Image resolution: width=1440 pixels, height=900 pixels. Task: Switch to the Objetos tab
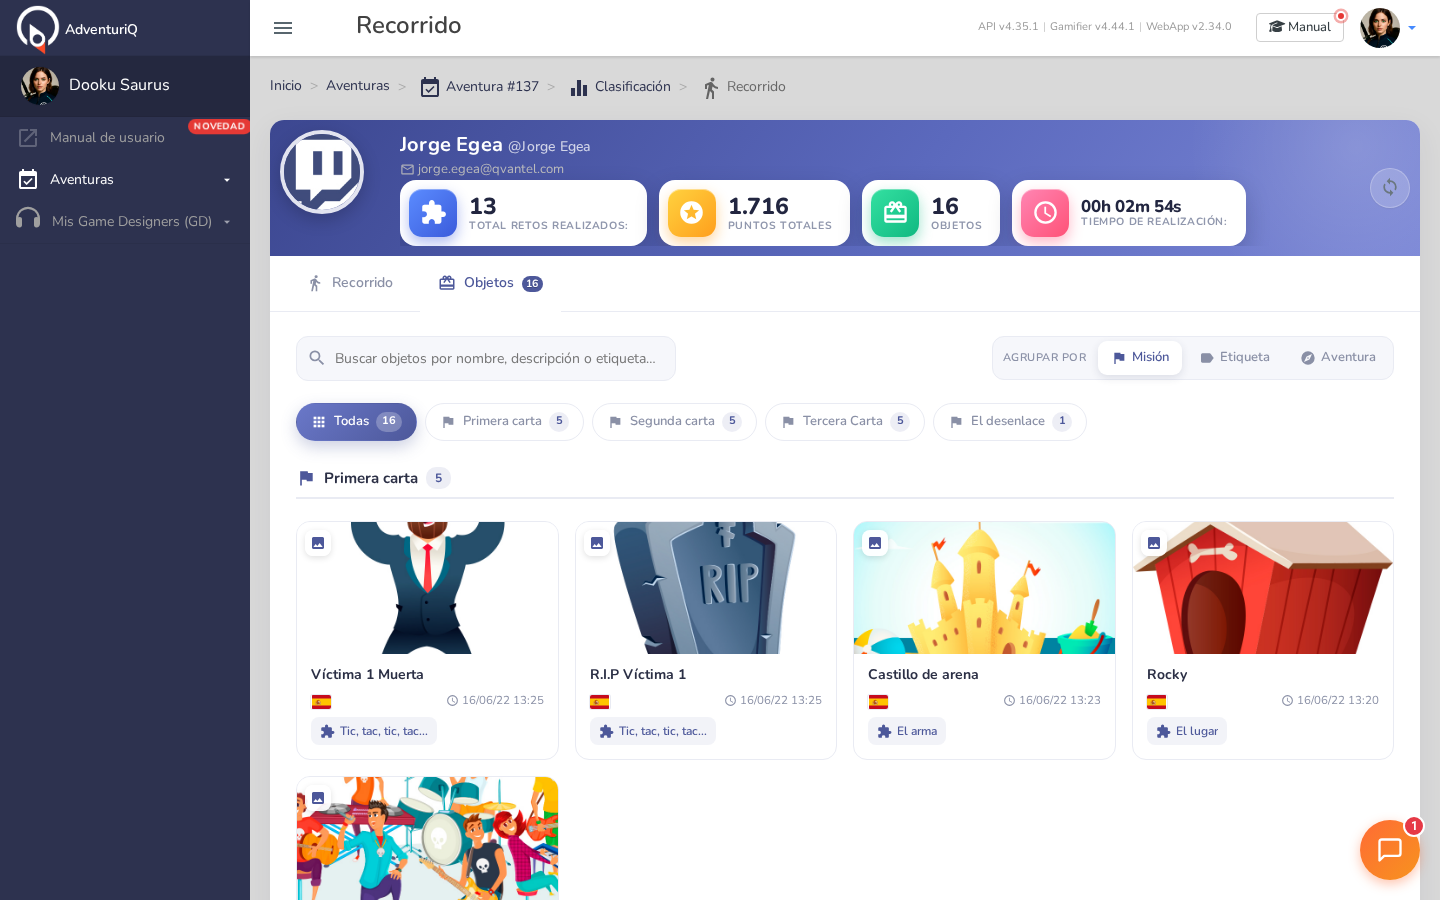[491, 284]
